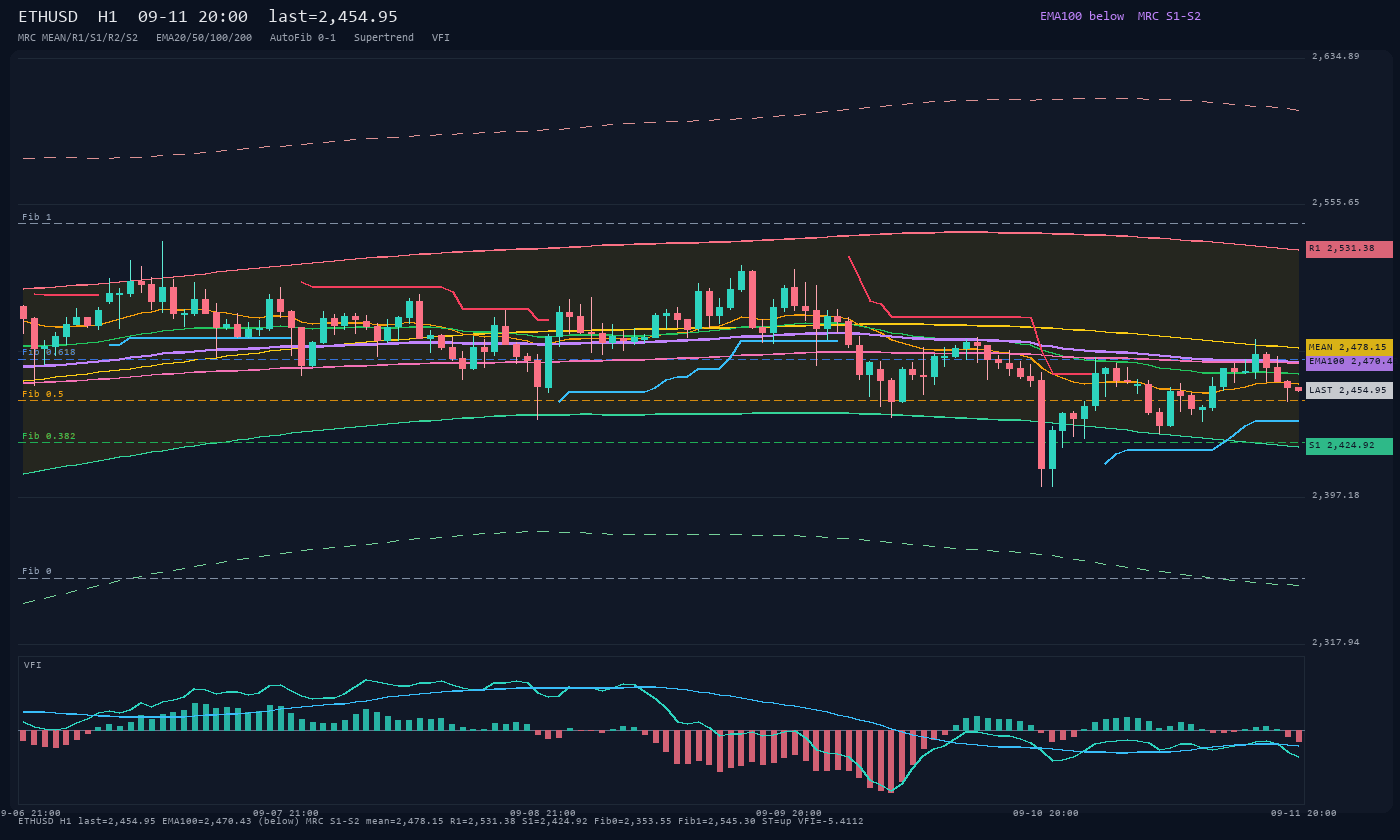Click the VFI panel title label

(33, 665)
